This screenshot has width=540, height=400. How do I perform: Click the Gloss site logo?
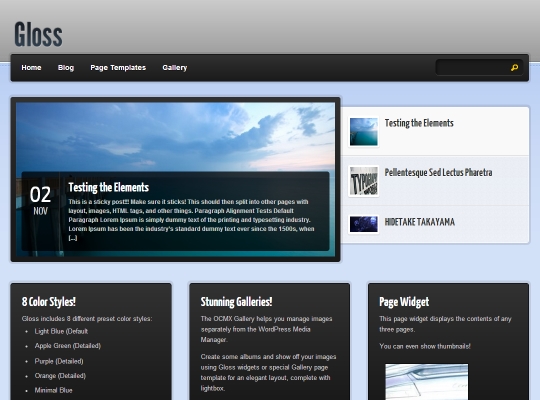(x=38, y=34)
